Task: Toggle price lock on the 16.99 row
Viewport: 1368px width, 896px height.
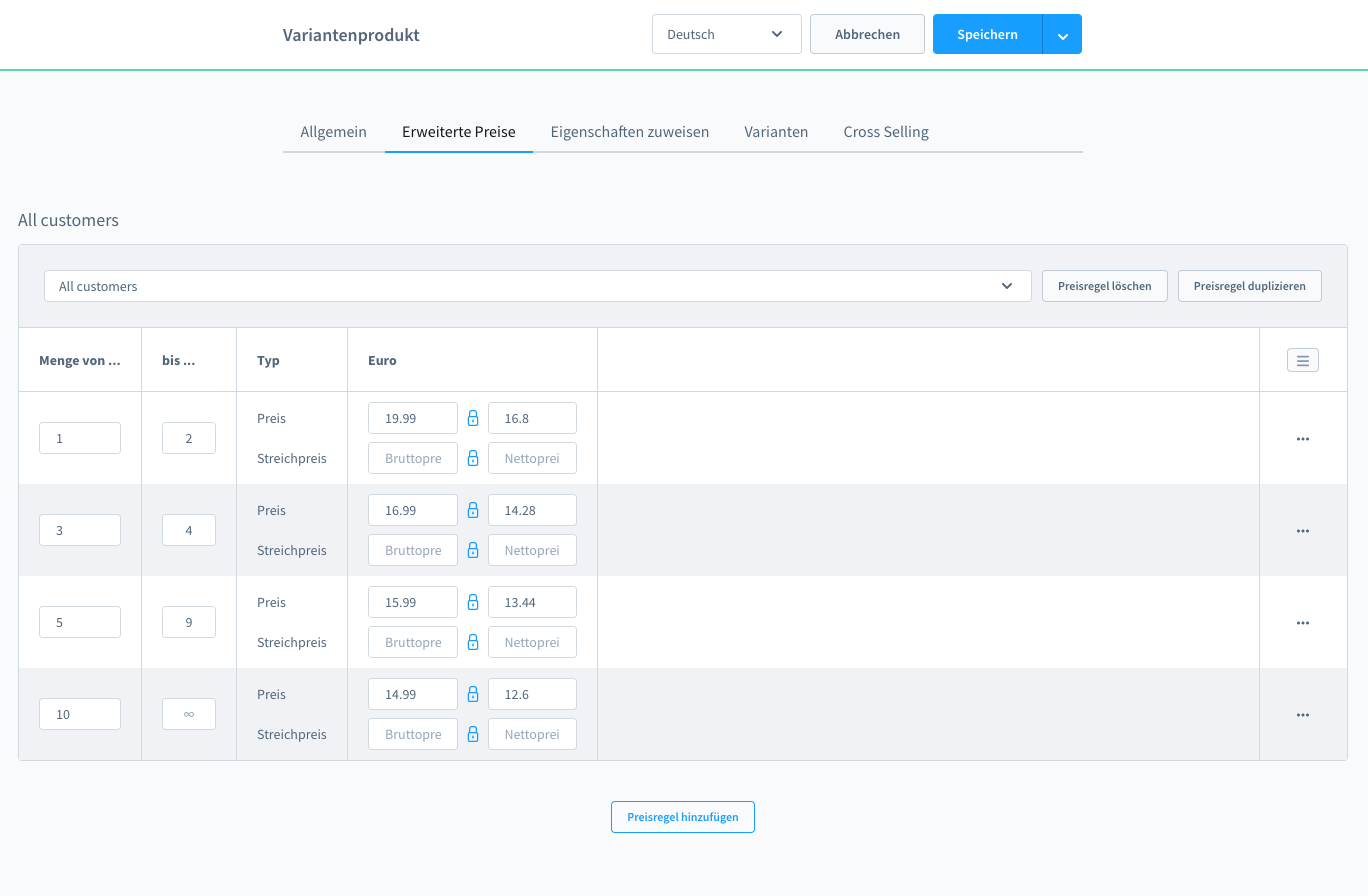Action: click(x=473, y=510)
